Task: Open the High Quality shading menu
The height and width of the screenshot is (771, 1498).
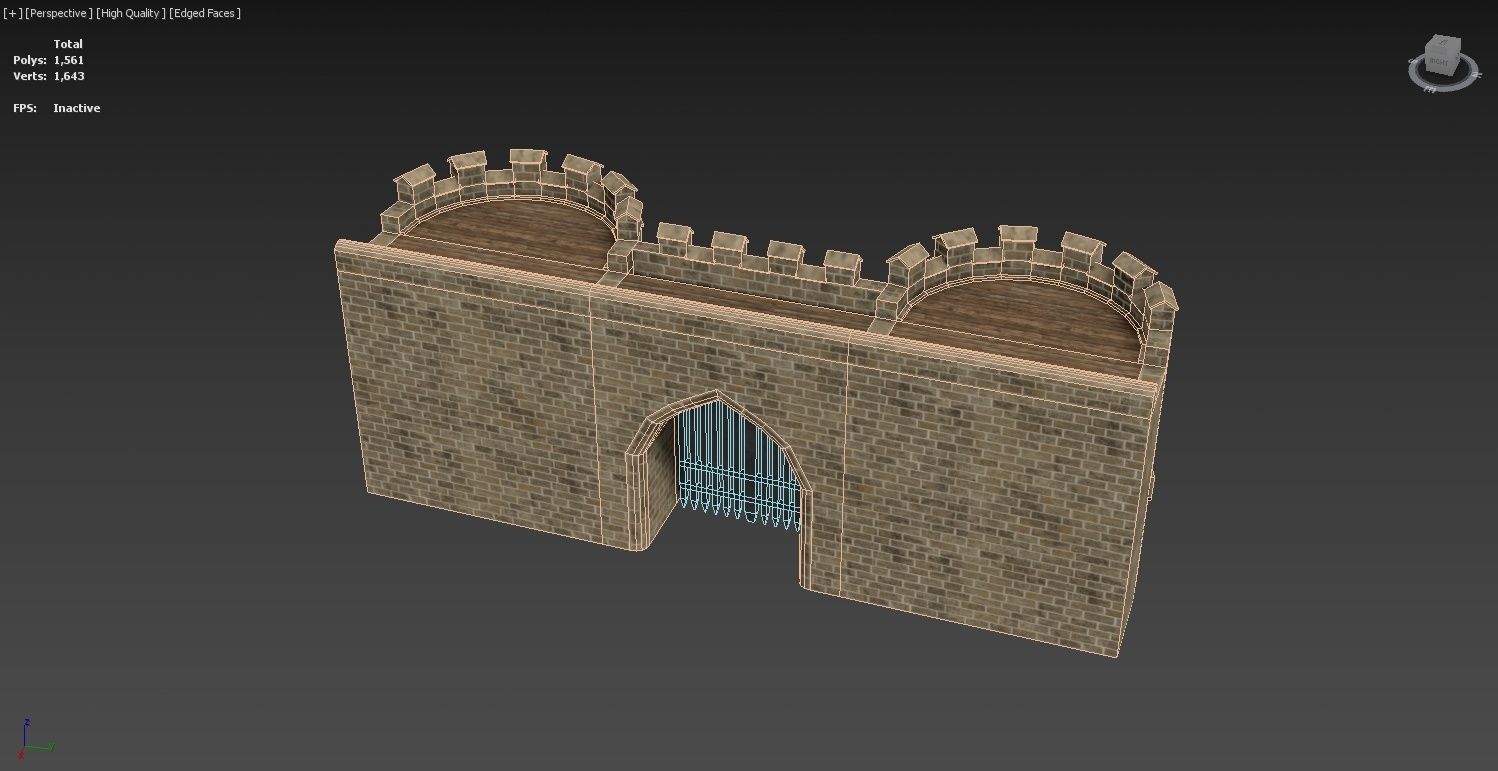Action: click(x=131, y=13)
